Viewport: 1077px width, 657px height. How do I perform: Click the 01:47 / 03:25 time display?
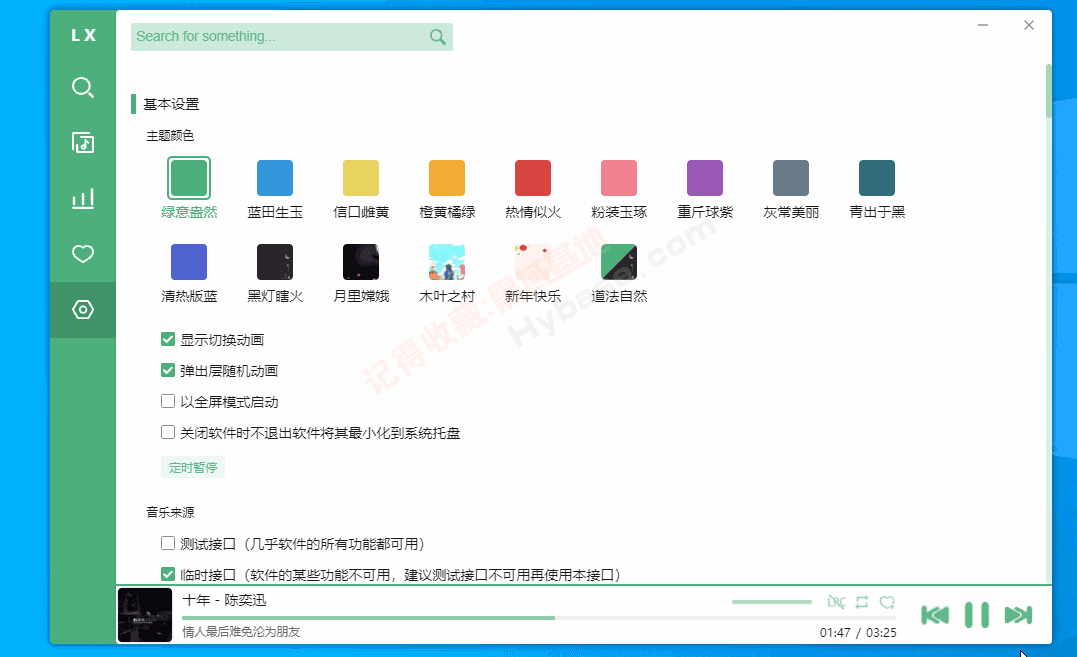pos(858,632)
